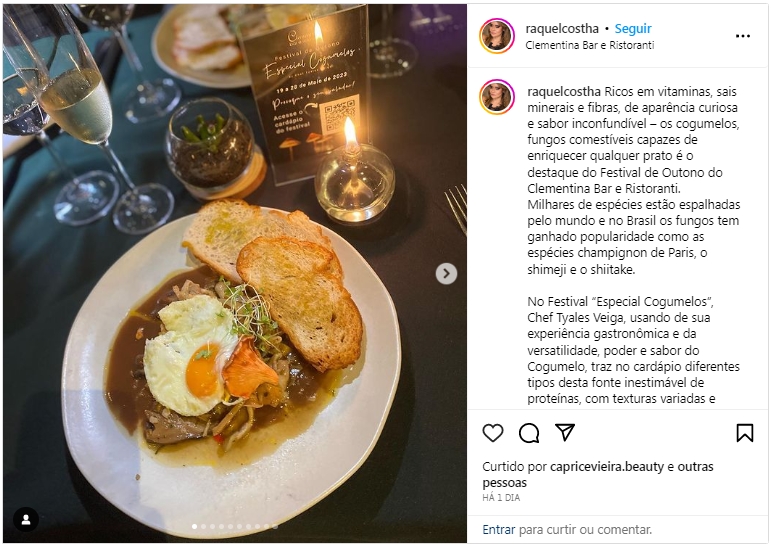The height and width of the screenshot is (545, 771).
Task: Open Clementina Bar e Ristoranti location
Action: pyautogui.click(x=590, y=45)
